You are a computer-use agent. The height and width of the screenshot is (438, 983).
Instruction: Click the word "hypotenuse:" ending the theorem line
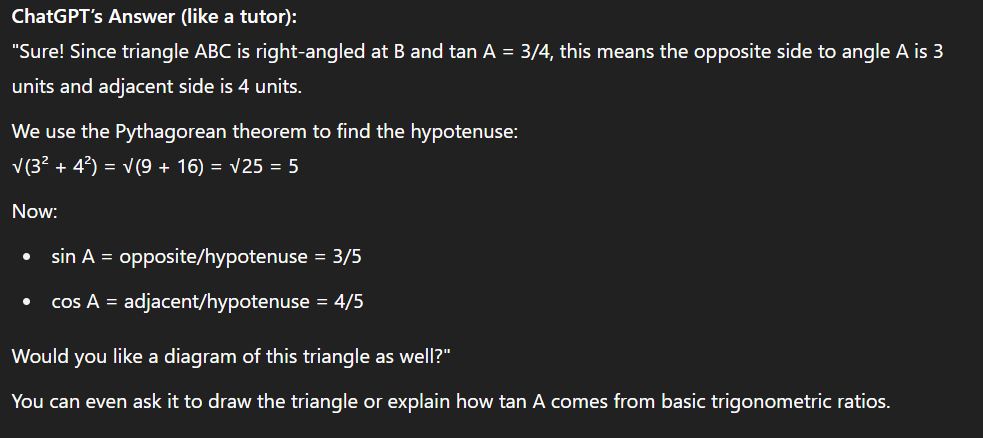(464, 132)
